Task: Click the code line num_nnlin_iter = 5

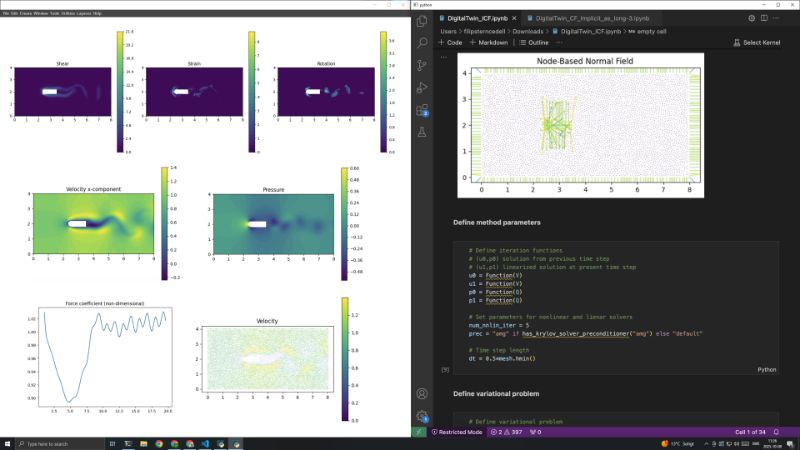Action: tap(498, 326)
